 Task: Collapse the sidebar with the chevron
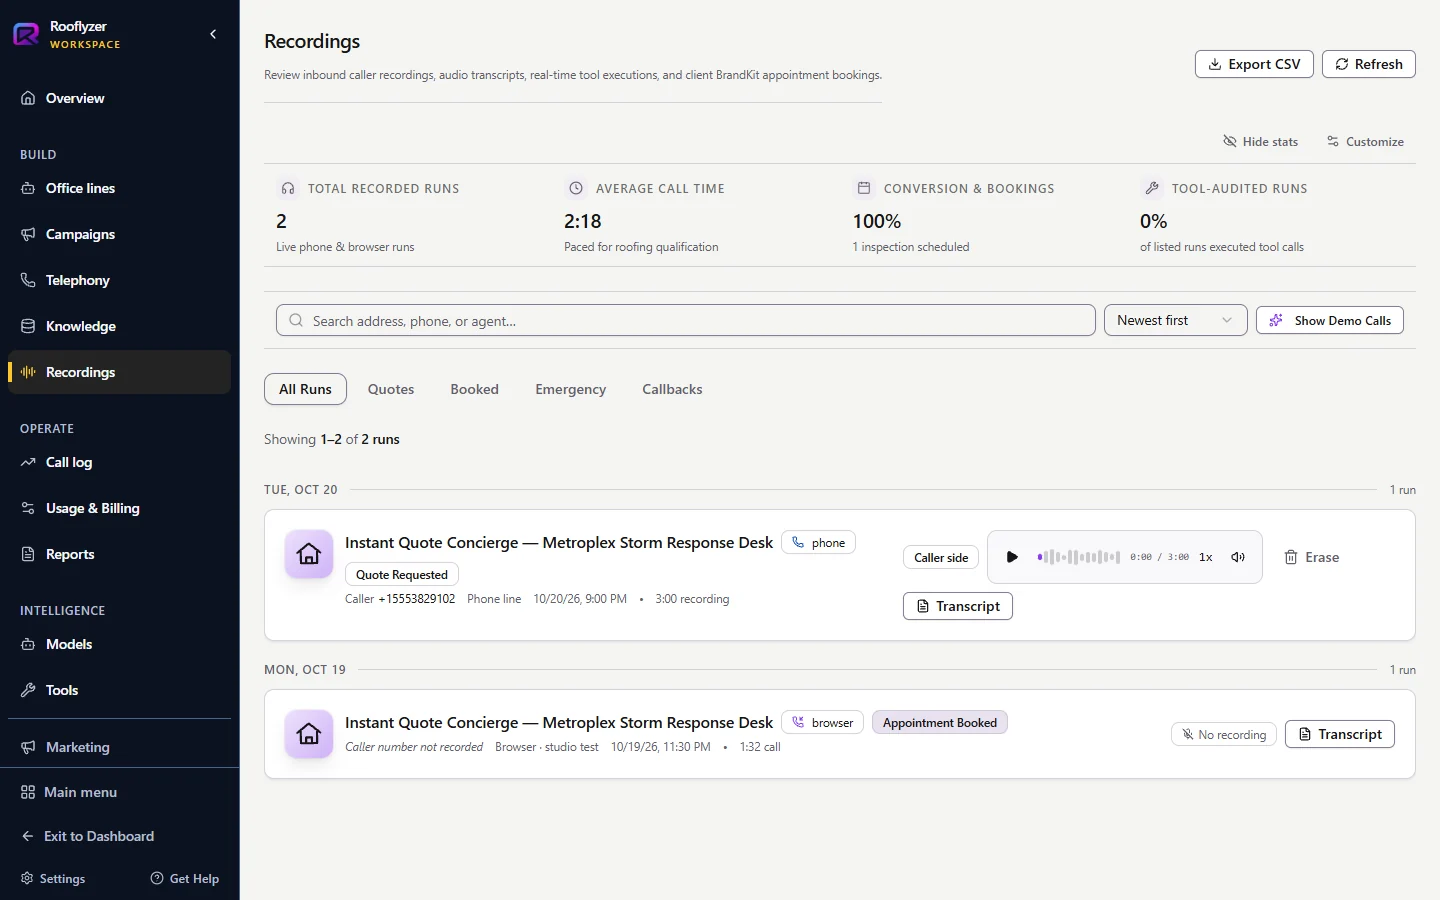(213, 34)
